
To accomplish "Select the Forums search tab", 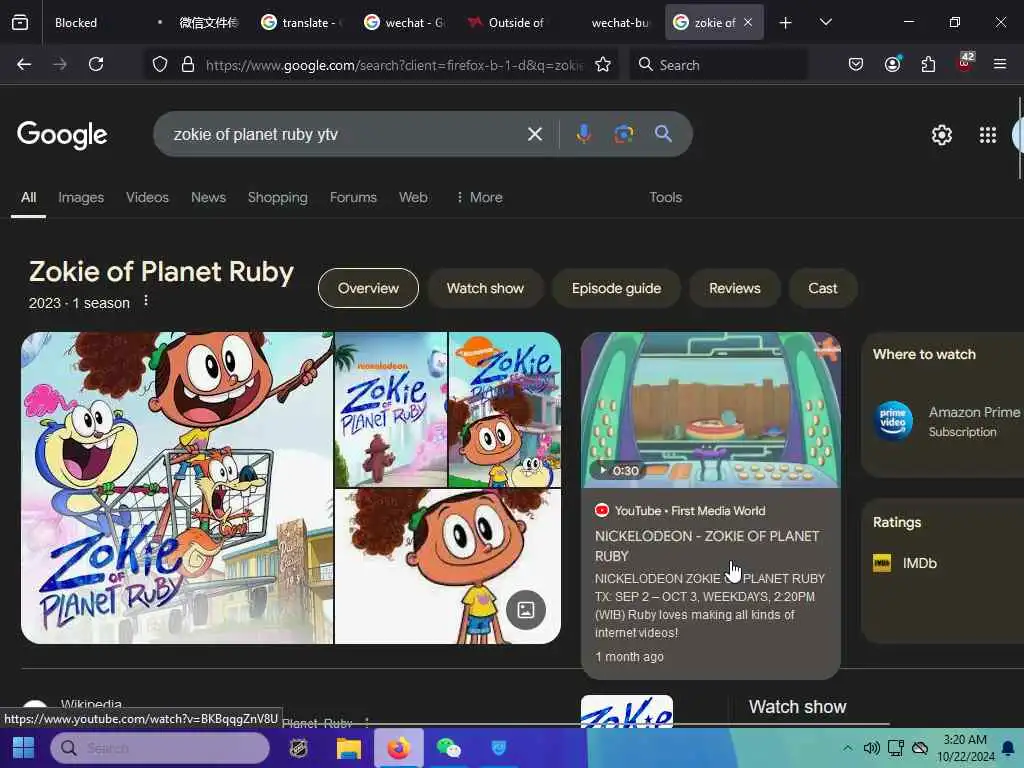I will click(353, 197).
